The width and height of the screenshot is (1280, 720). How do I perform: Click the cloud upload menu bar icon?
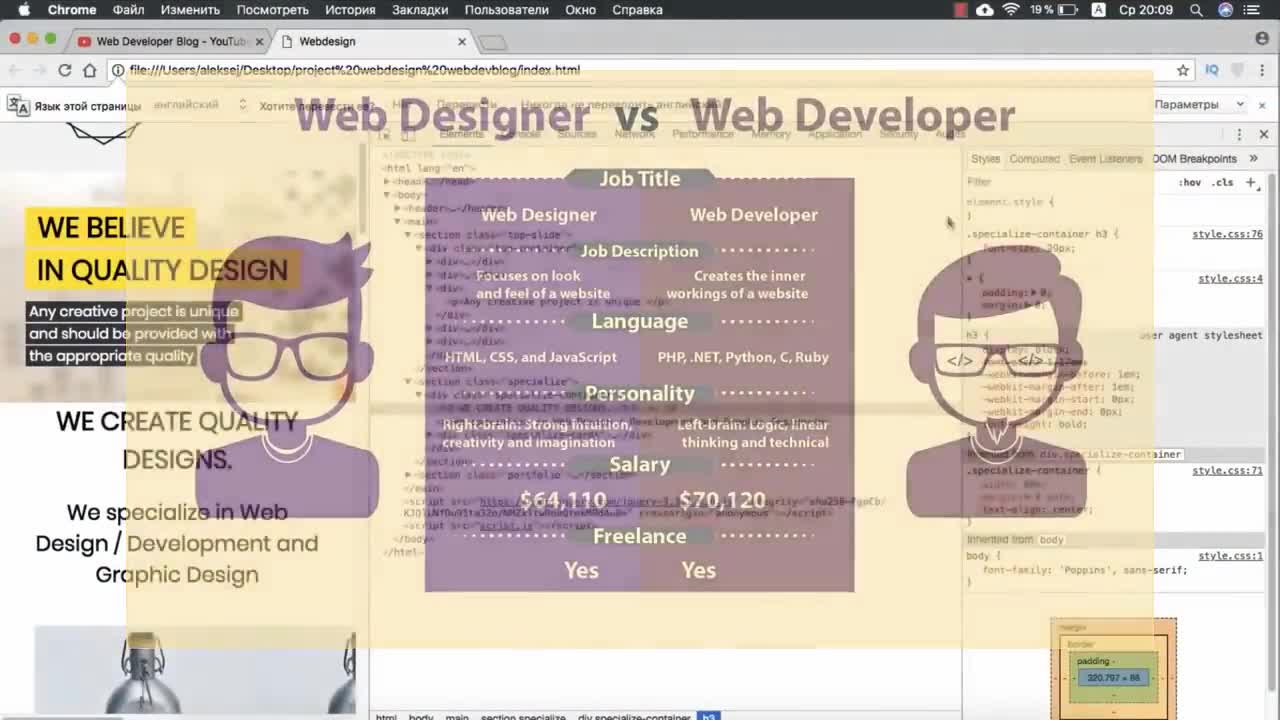pyautogui.click(x=985, y=10)
